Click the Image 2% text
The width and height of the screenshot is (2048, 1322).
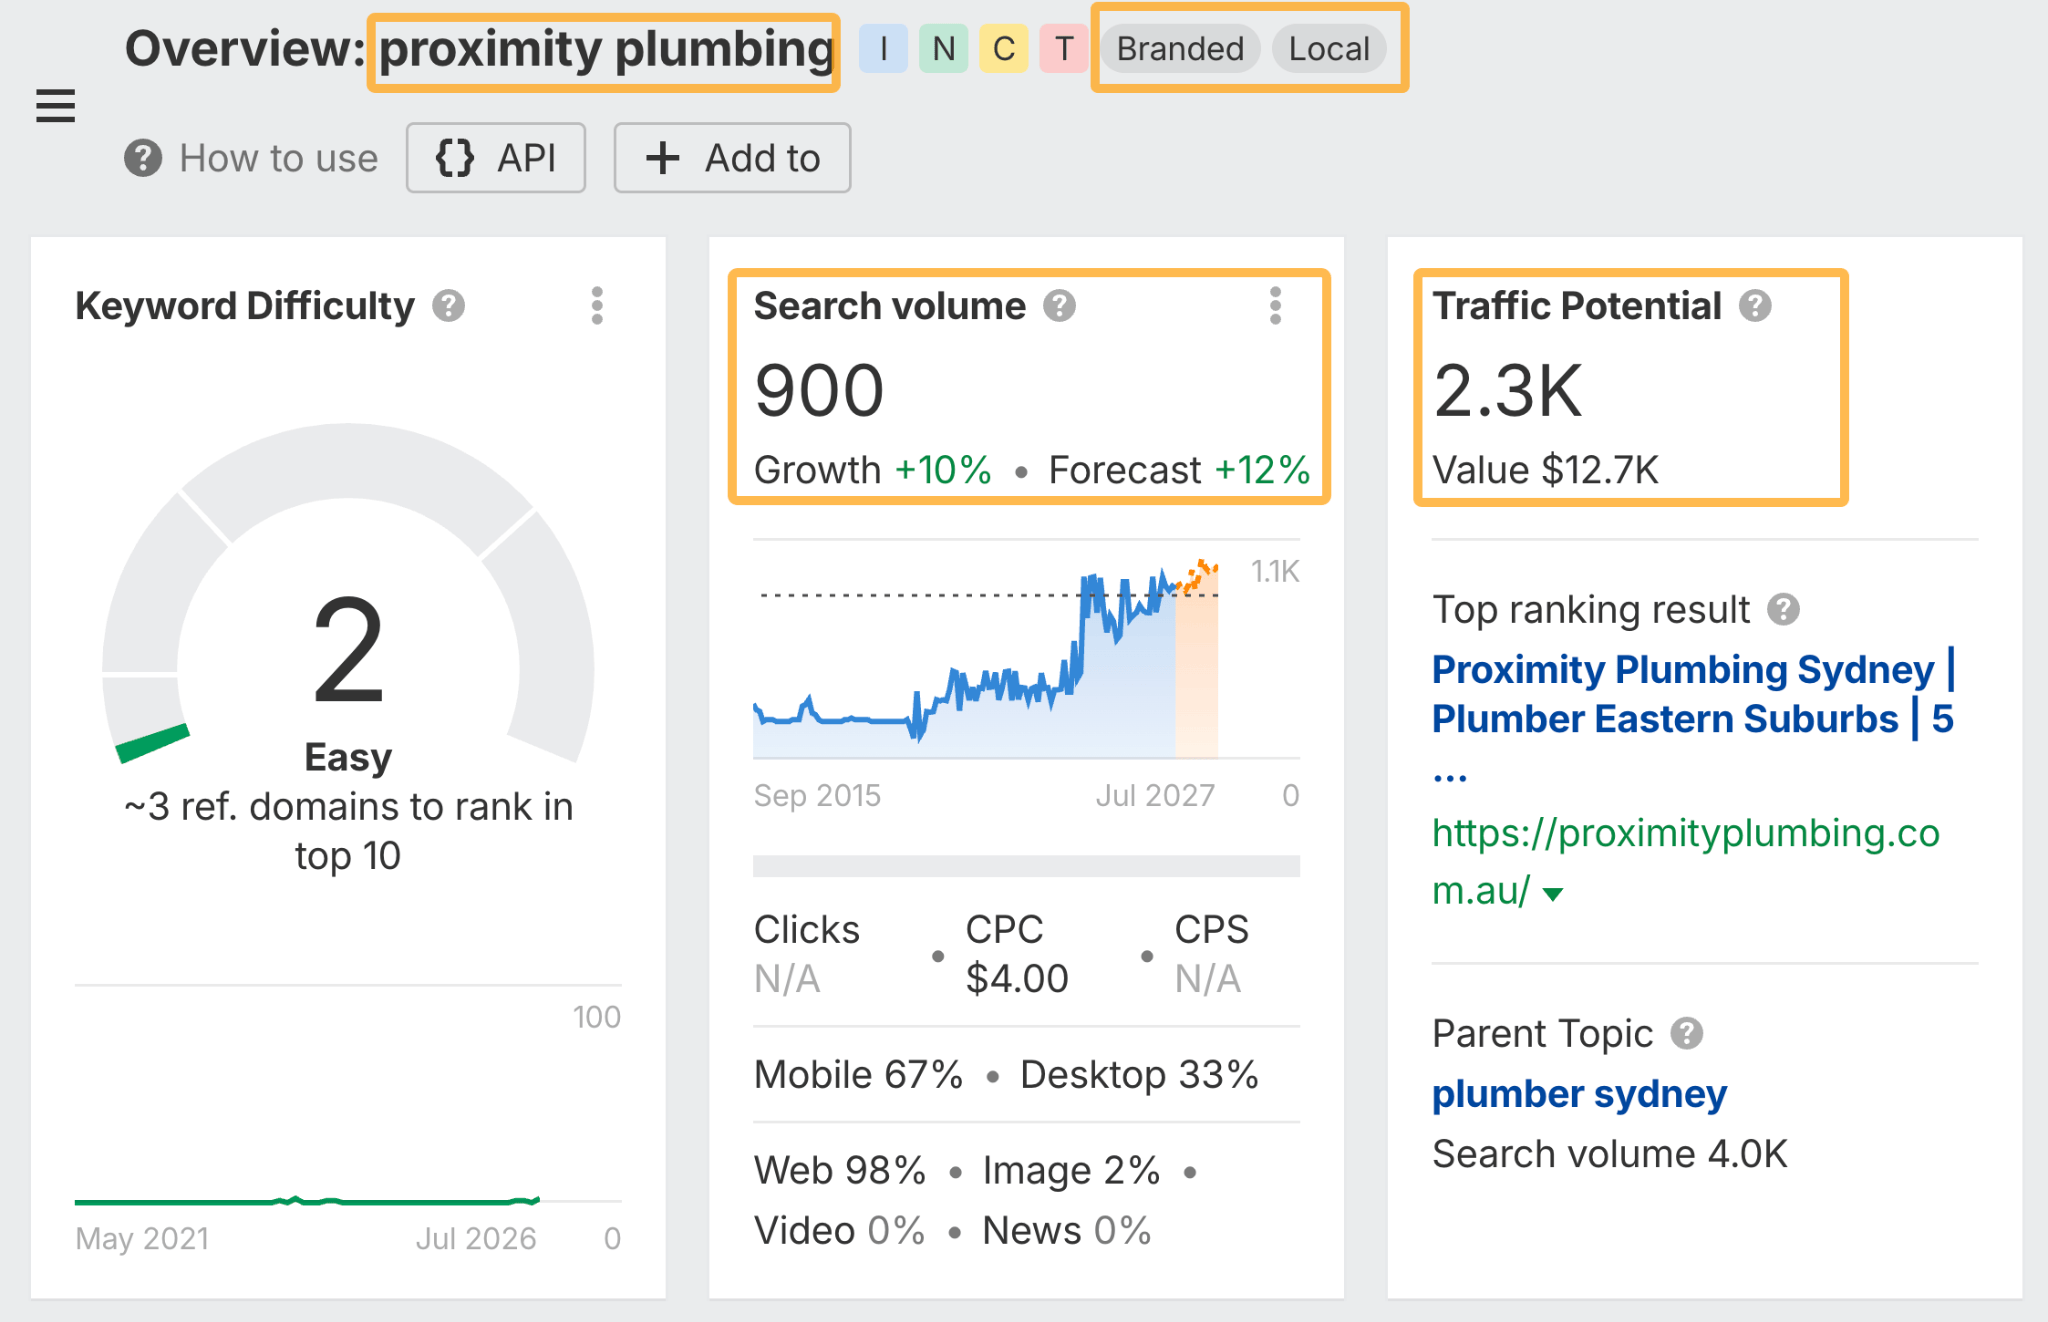click(1071, 1170)
